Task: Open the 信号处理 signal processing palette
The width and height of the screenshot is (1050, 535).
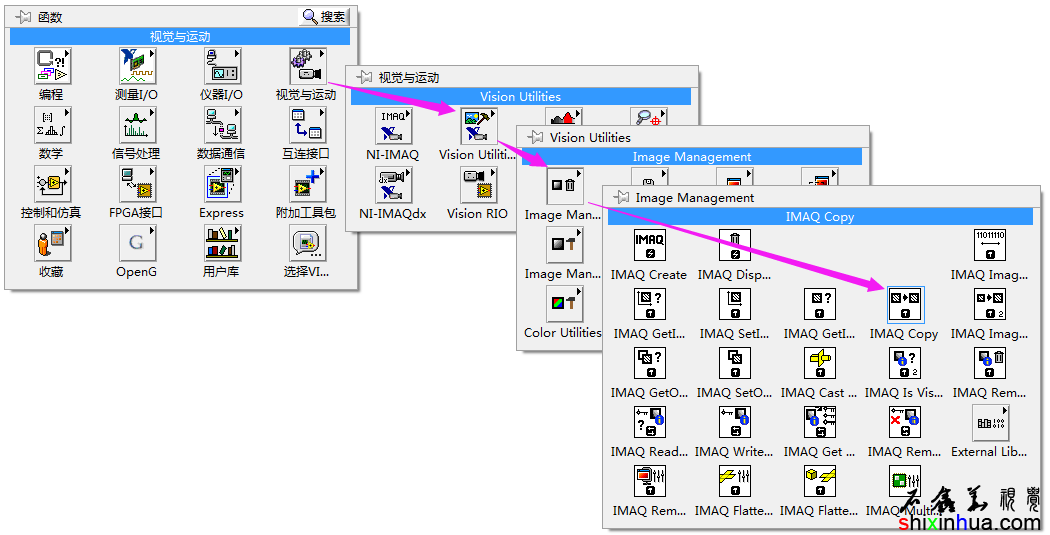Action: coord(136,126)
